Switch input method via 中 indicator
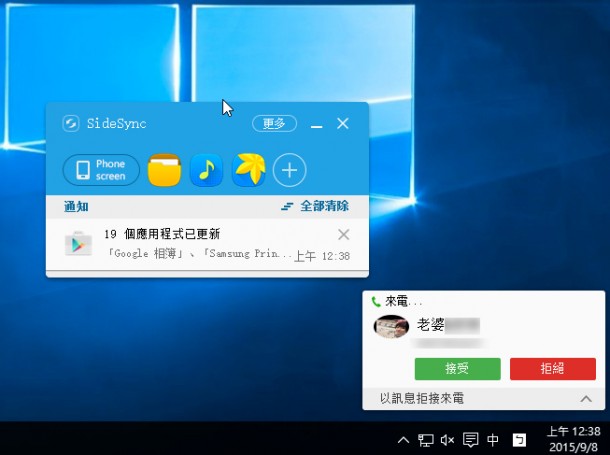Screen dimensions: 610x455 click(x=493, y=440)
